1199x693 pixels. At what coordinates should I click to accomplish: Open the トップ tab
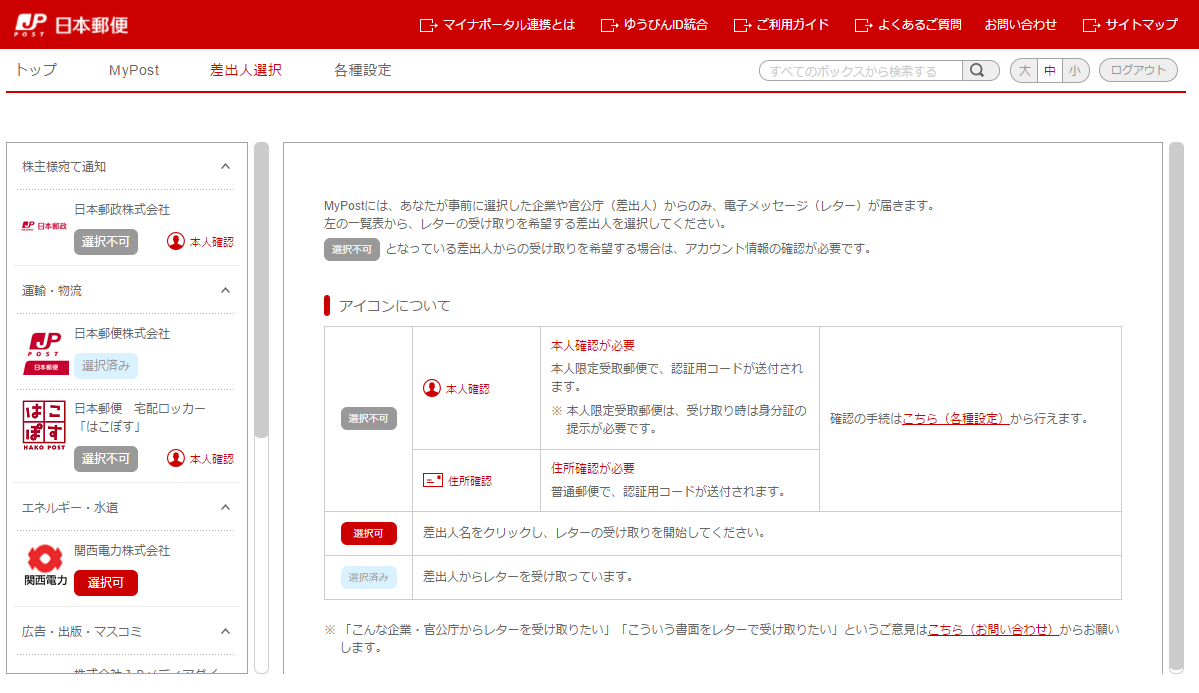pyautogui.click(x=36, y=70)
